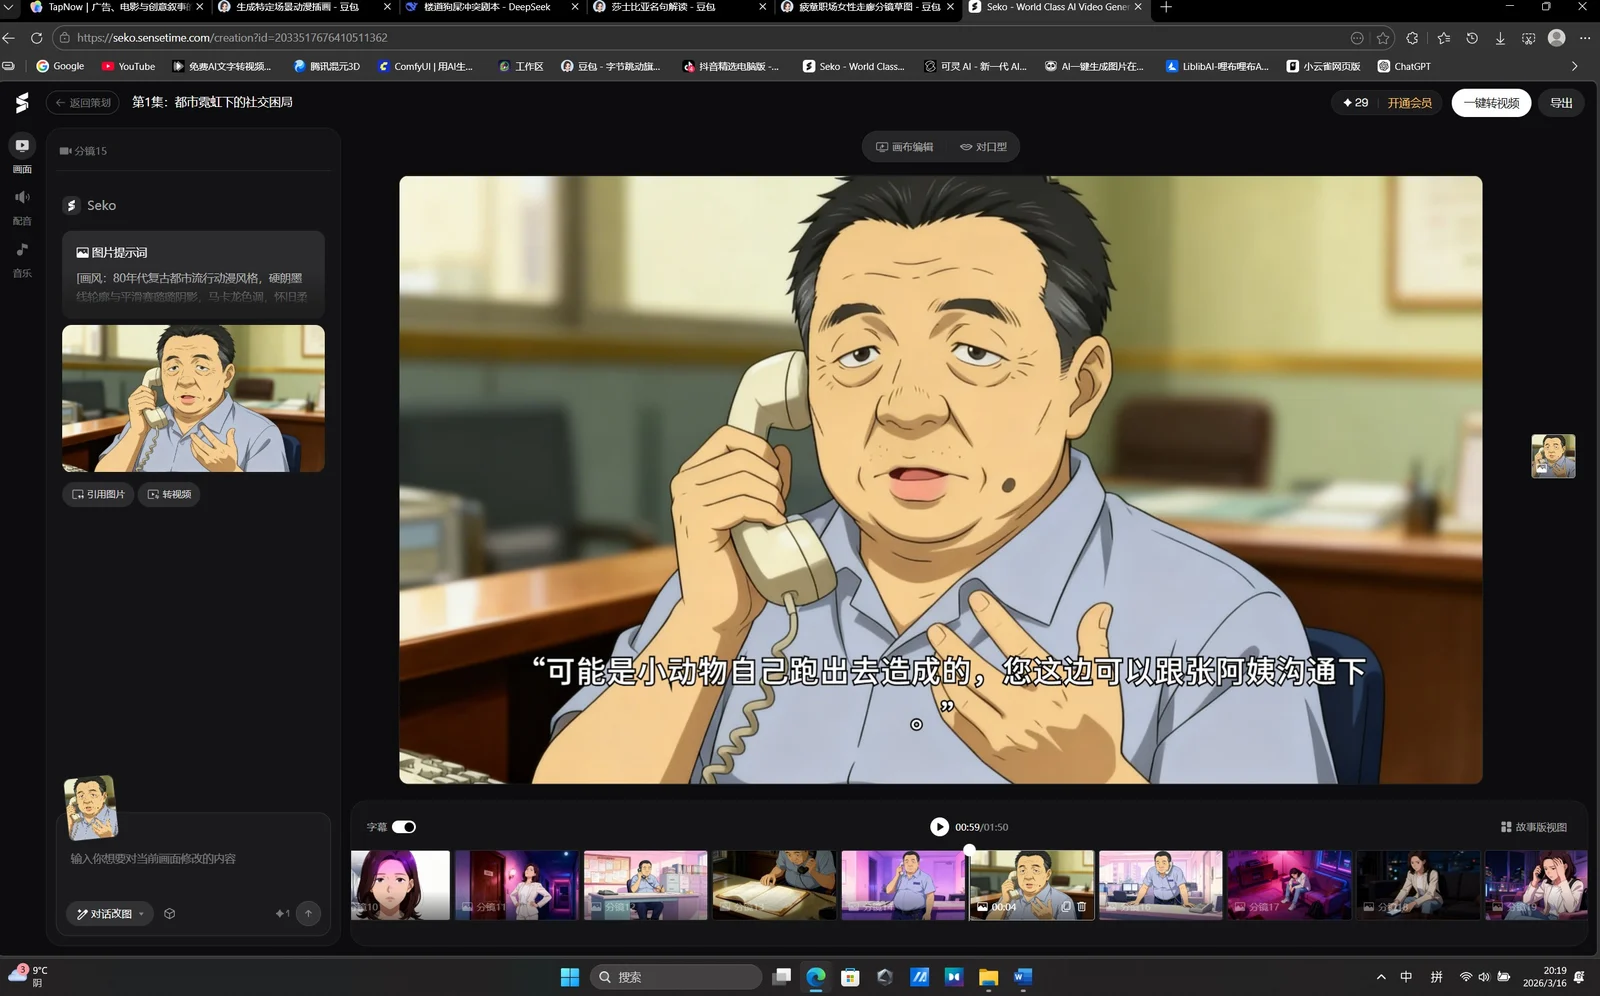The height and width of the screenshot is (996, 1600).
Task: Open browser downloads icon
Action: coord(1500,38)
